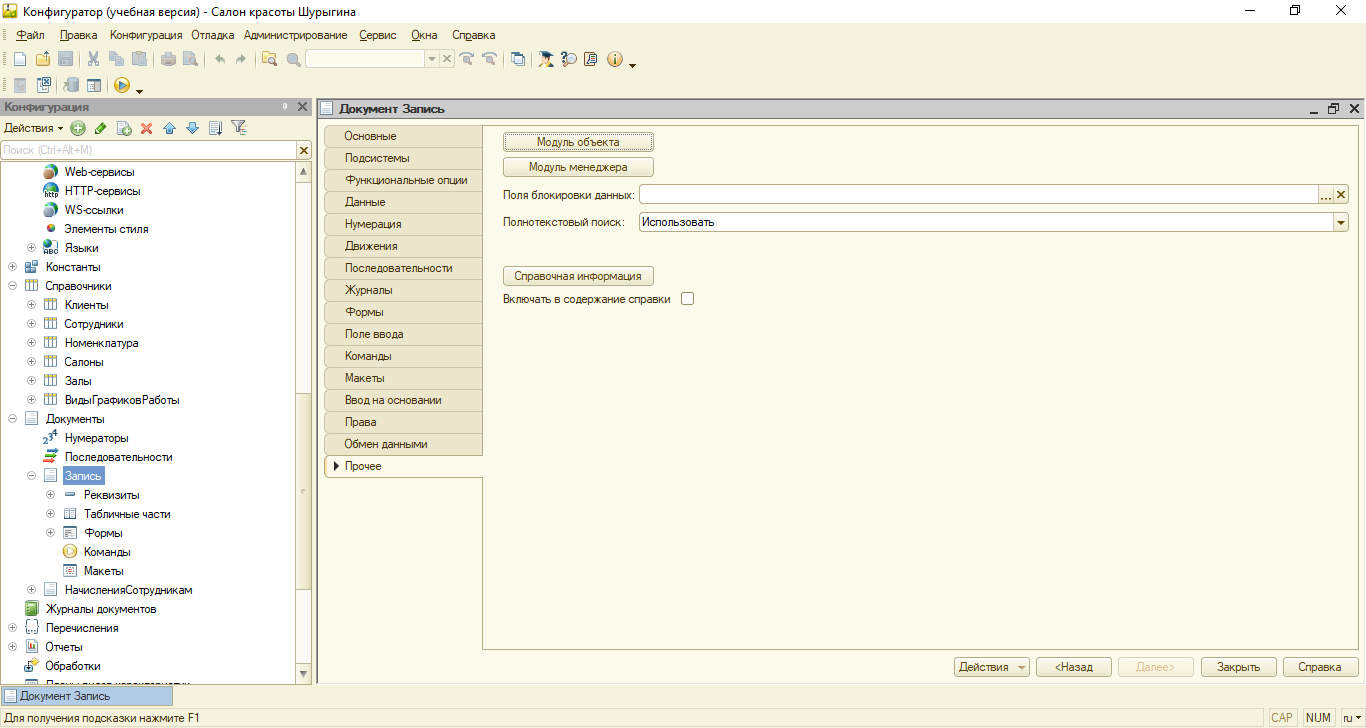Click the red Delete icon in Configuration panel
This screenshot has width=1366, height=728.
click(146, 128)
